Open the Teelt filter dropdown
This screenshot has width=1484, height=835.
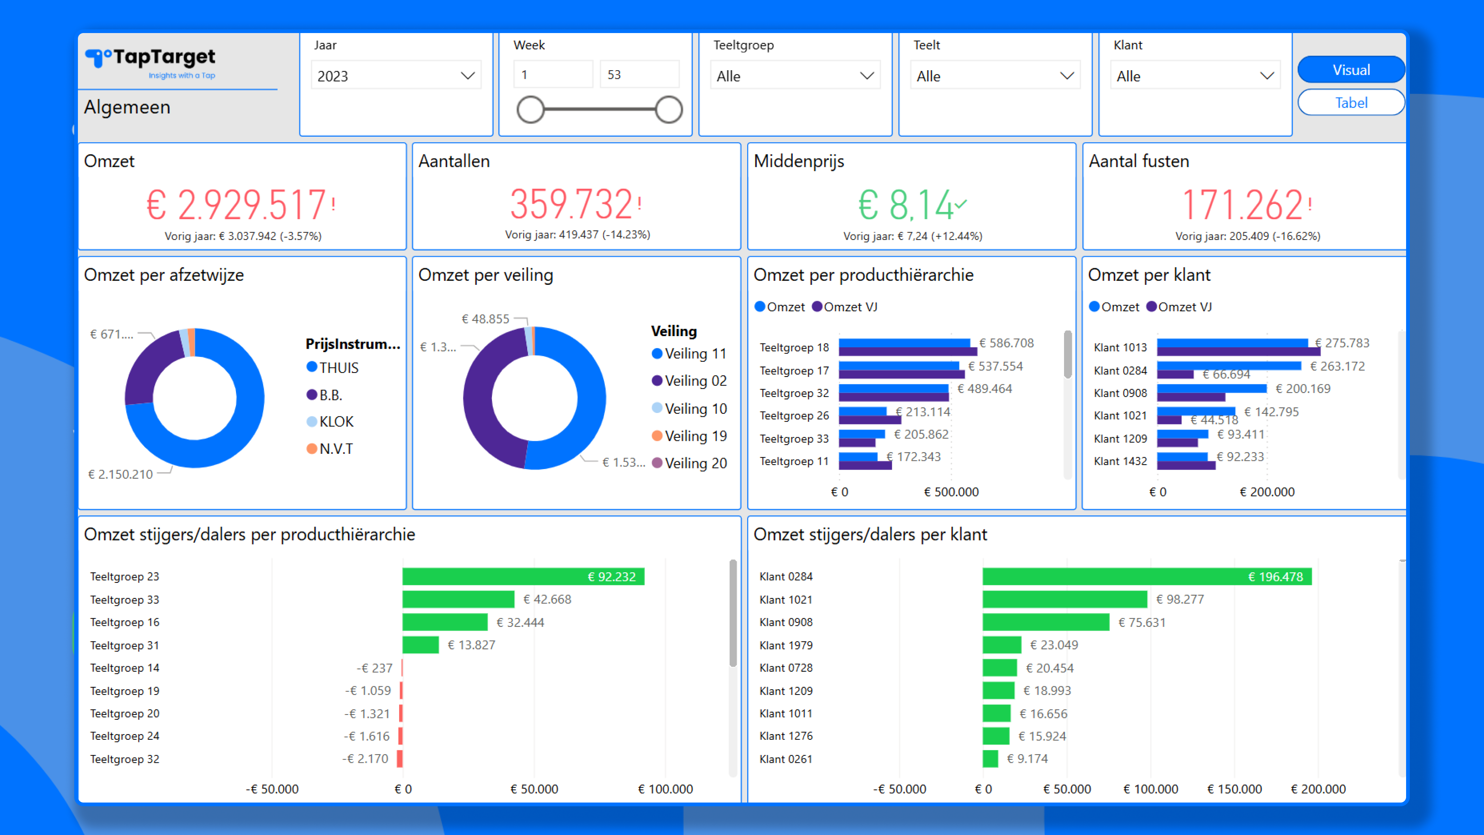(x=995, y=76)
